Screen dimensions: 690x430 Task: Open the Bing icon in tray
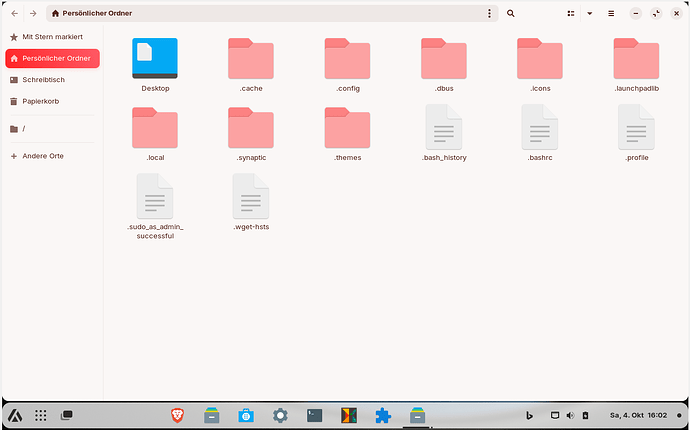point(530,415)
